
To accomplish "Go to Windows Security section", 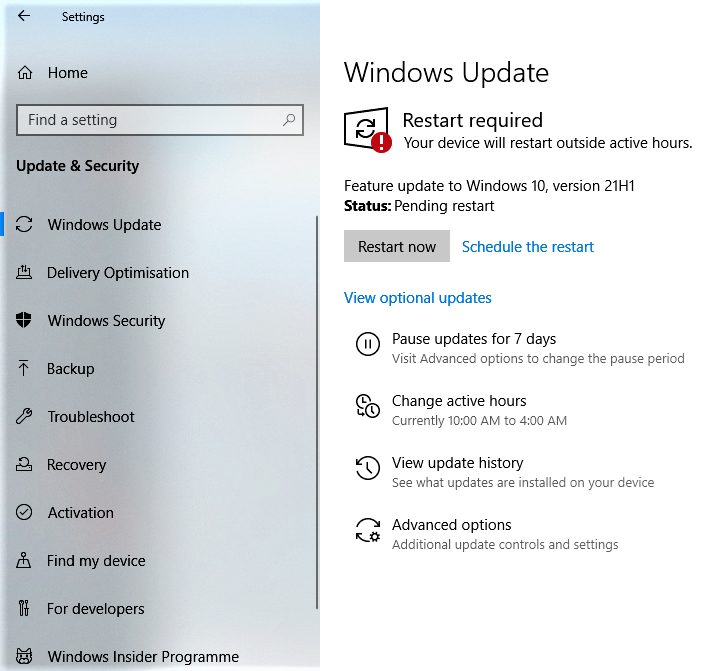I will 106,320.
